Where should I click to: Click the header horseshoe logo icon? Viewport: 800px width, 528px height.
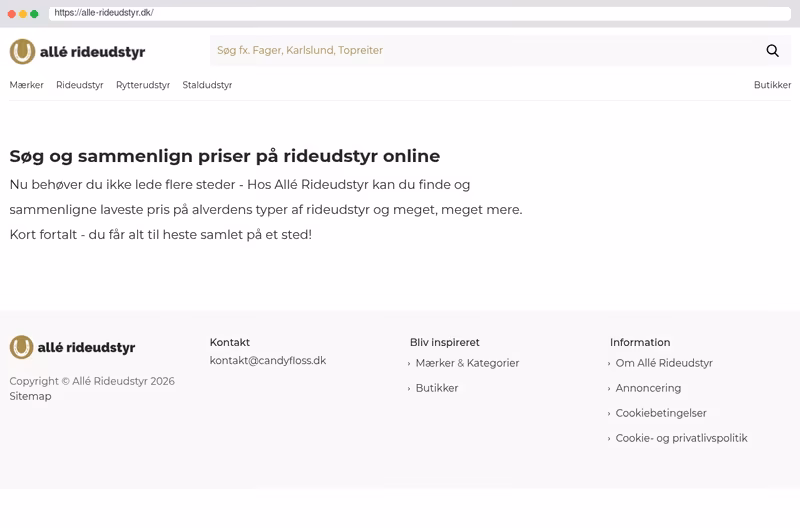click(x=22, y=52)
